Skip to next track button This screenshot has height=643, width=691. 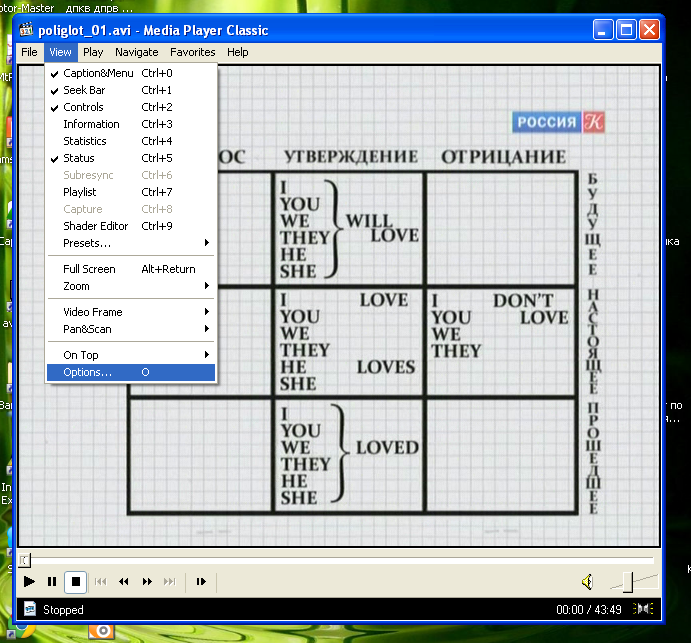point(170,582)
